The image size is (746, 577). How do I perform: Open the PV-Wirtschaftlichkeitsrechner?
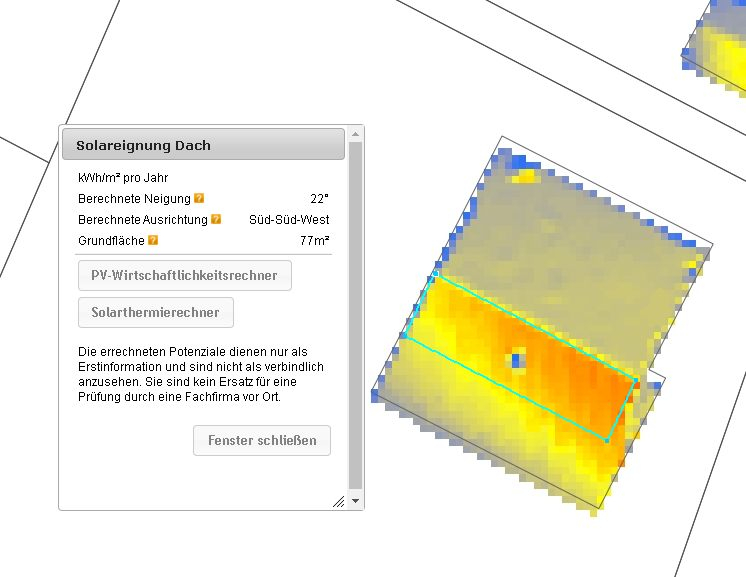coord(184,276)
